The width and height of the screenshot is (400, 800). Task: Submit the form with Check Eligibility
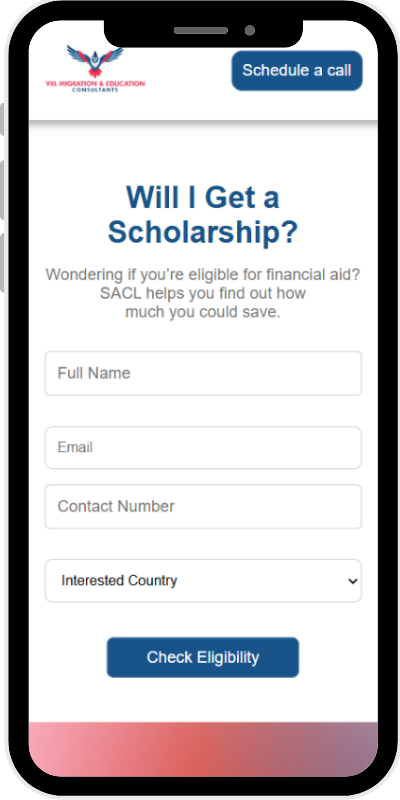(x=203, y=657)
